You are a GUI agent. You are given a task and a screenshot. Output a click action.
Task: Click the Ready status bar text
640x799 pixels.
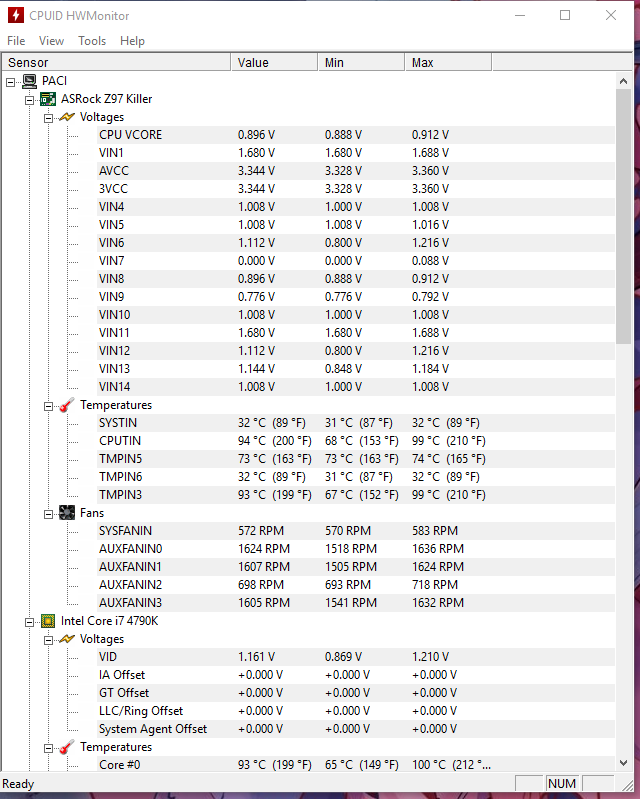(x=18, y=784)
